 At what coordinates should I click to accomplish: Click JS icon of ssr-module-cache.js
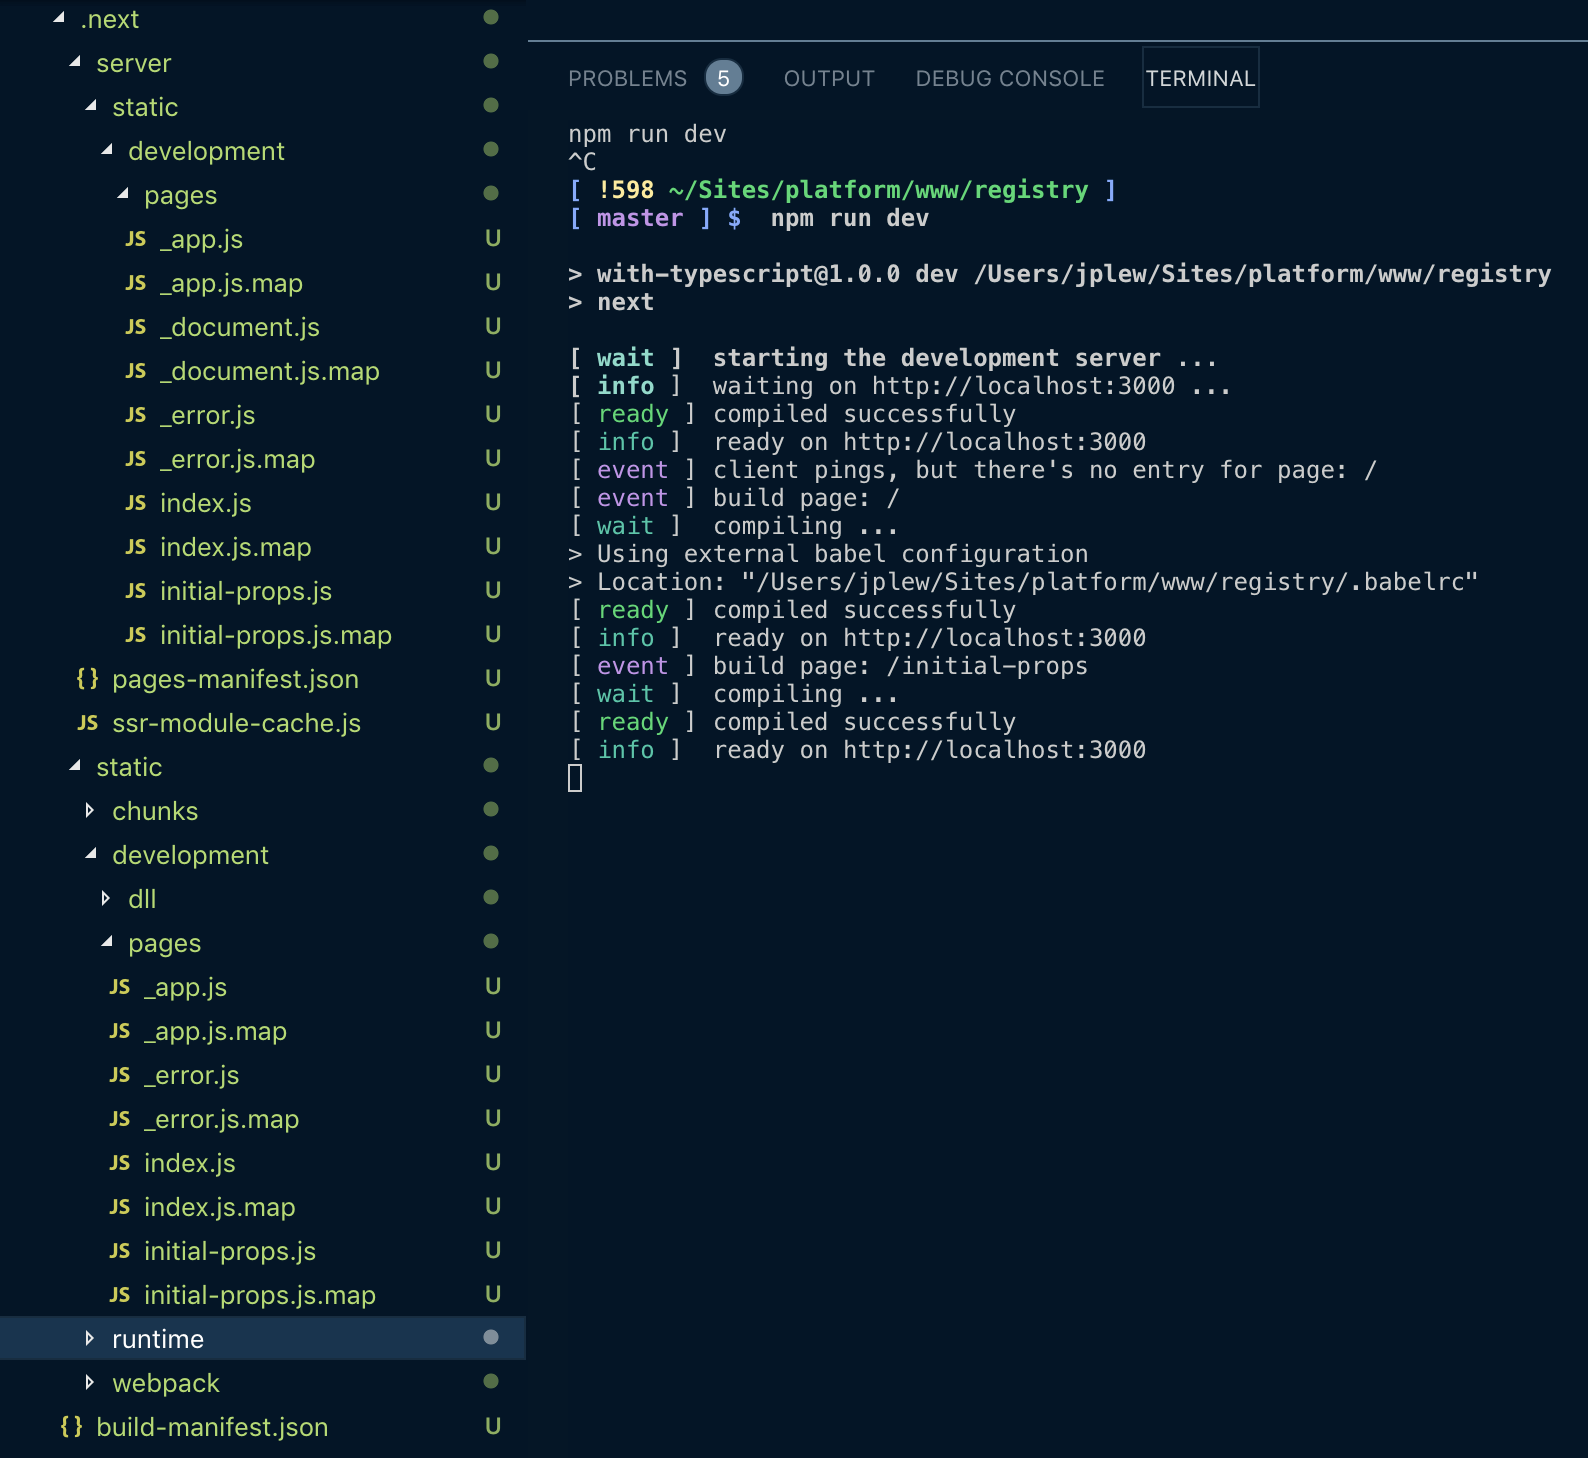(88, 723)
